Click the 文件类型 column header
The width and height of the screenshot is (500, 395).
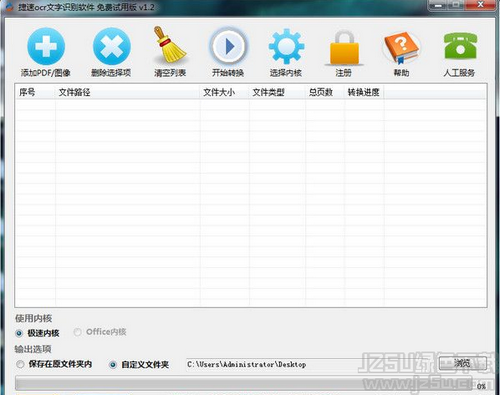(277, 92)
